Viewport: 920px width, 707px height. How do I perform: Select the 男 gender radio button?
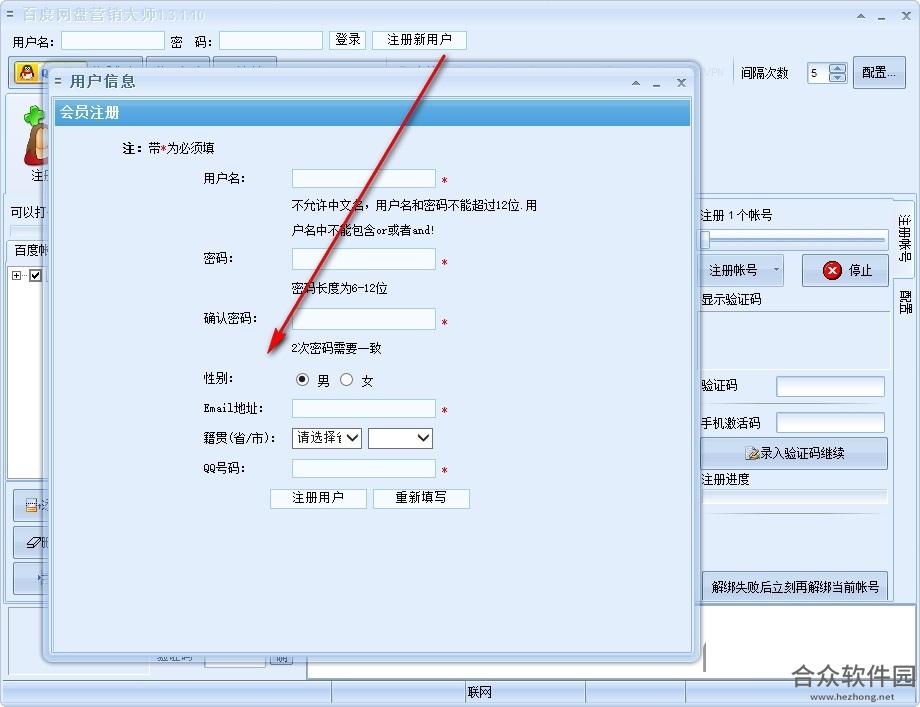(x=302, y=380)
